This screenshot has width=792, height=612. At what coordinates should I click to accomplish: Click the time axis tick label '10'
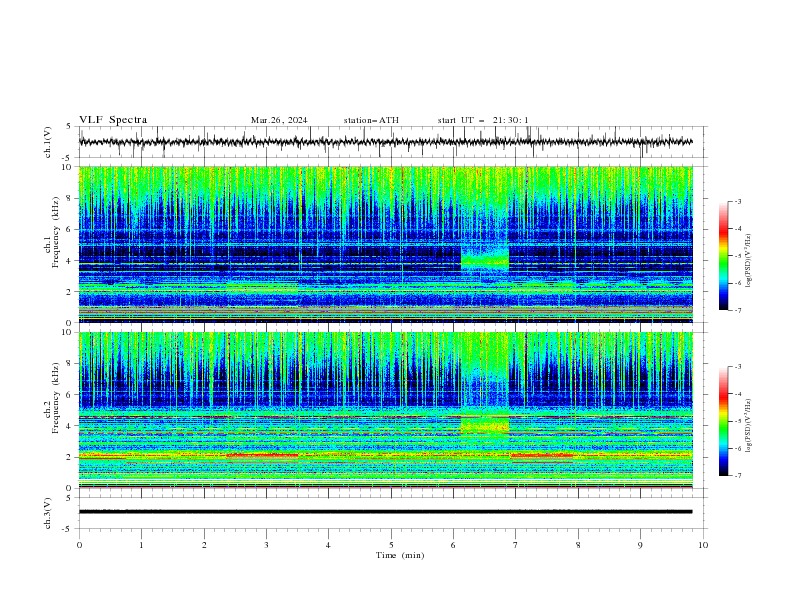coord(703,545)
